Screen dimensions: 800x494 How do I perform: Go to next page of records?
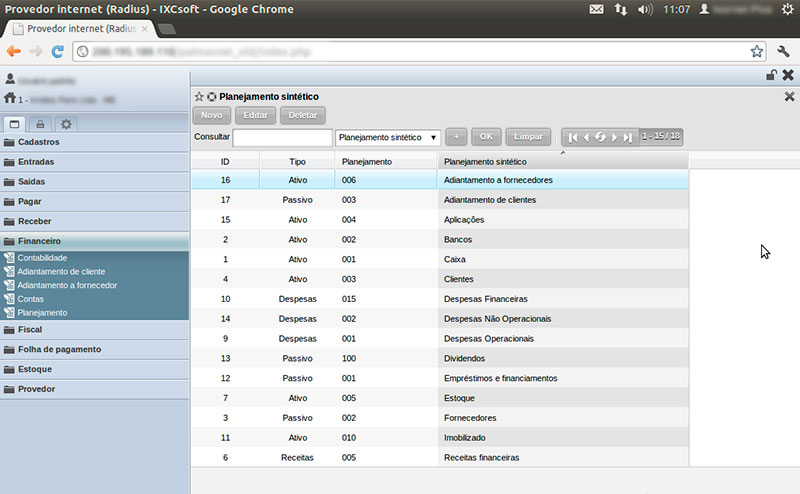[614, 137]
